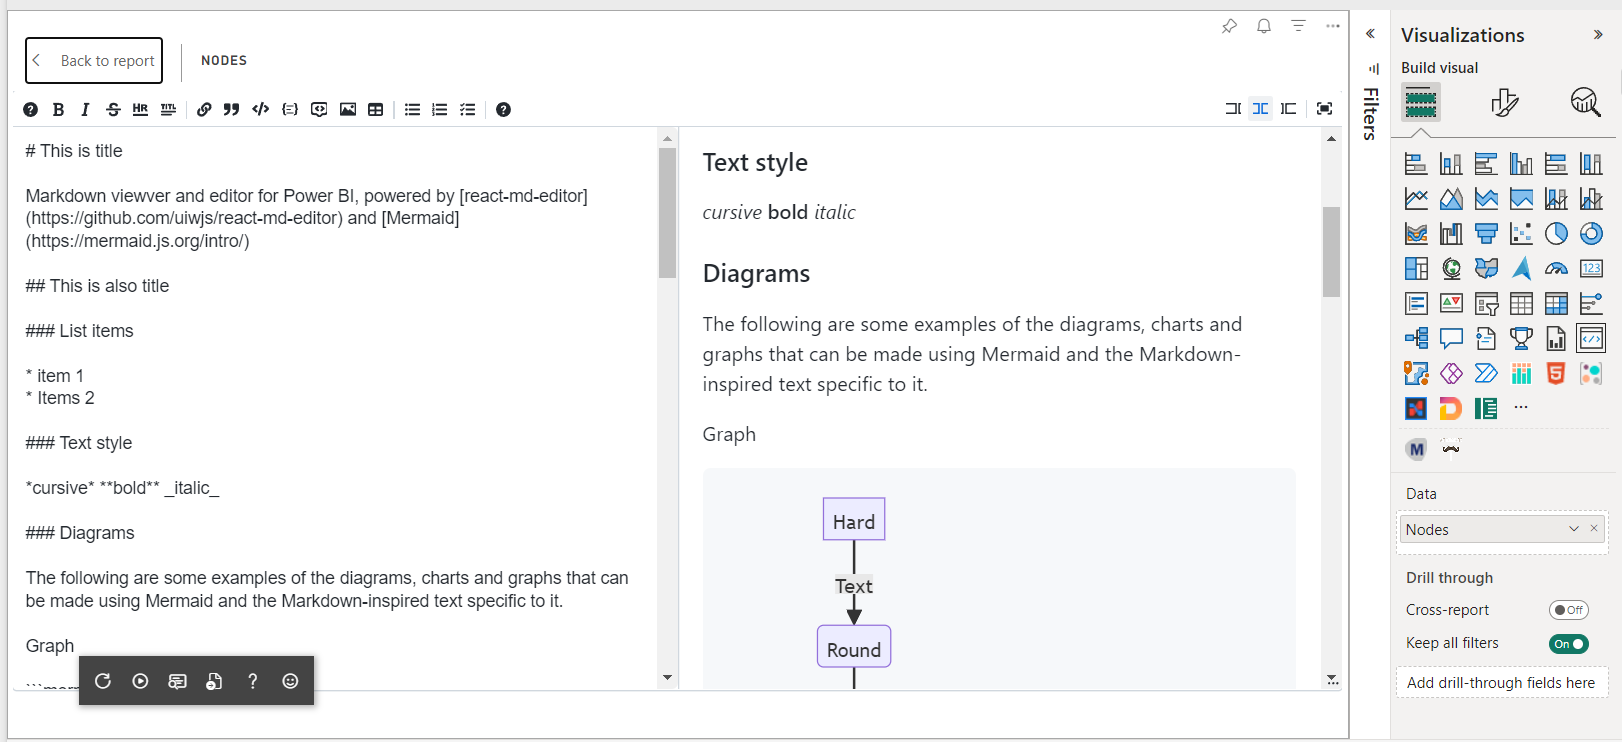1622x742 pixels.
Task: Switch to preview-only layout
Action: pos(1289,109)
